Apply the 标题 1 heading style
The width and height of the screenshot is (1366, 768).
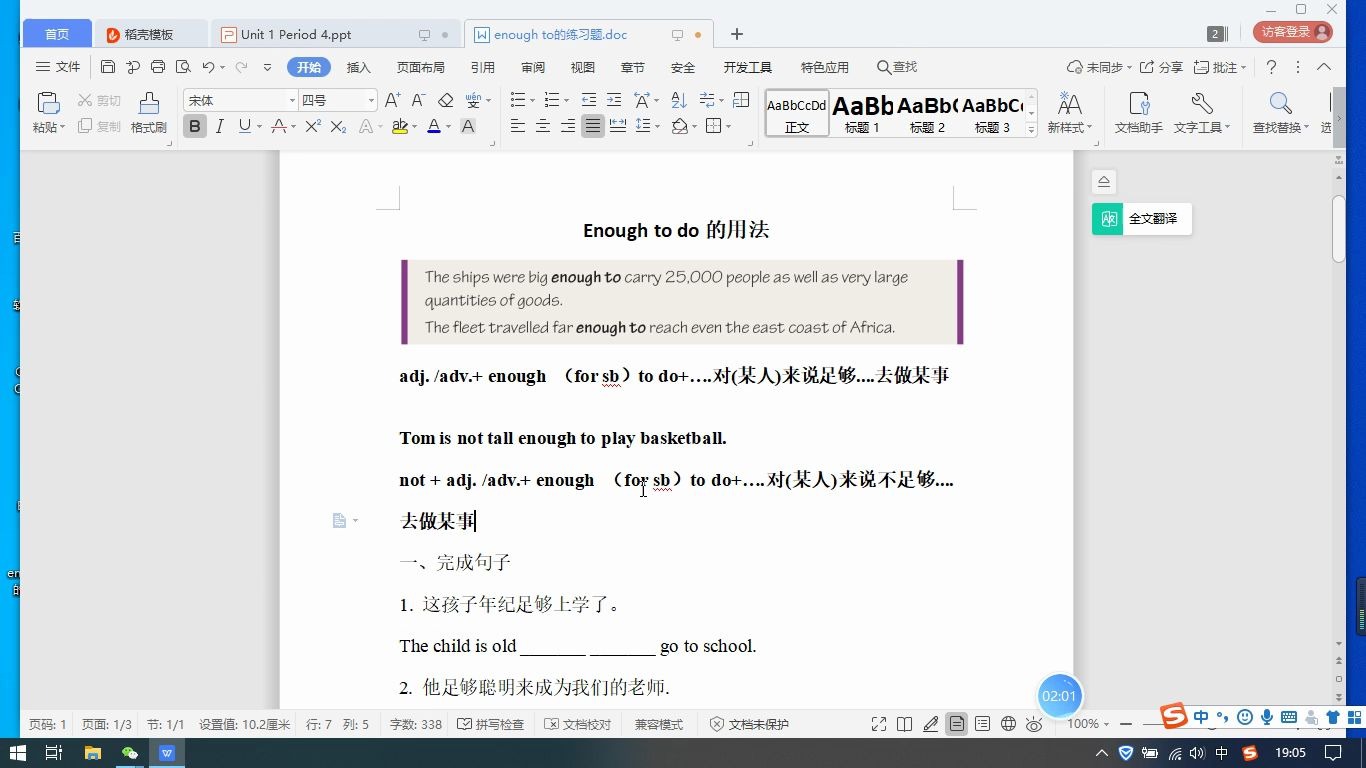point(862,113)
